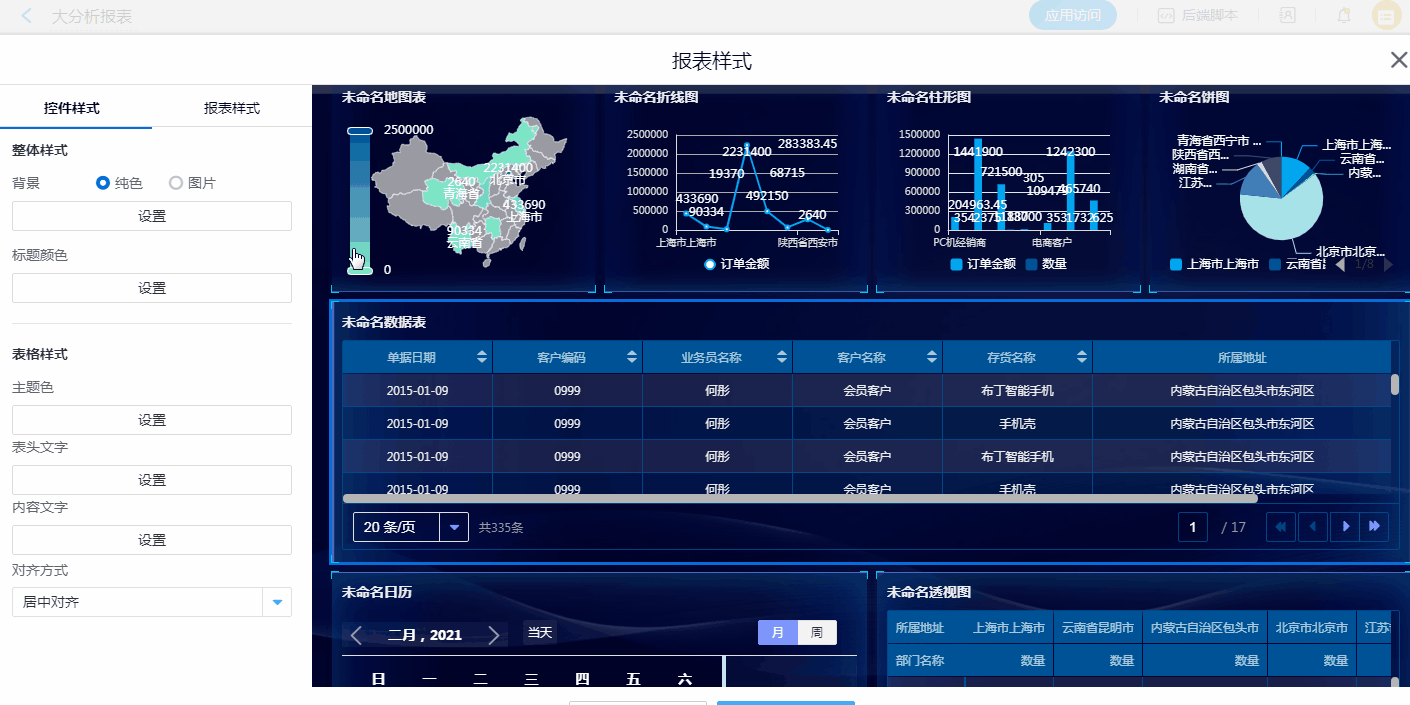Show previous month in calendar
1410x705 pixels.
[356, 635]
